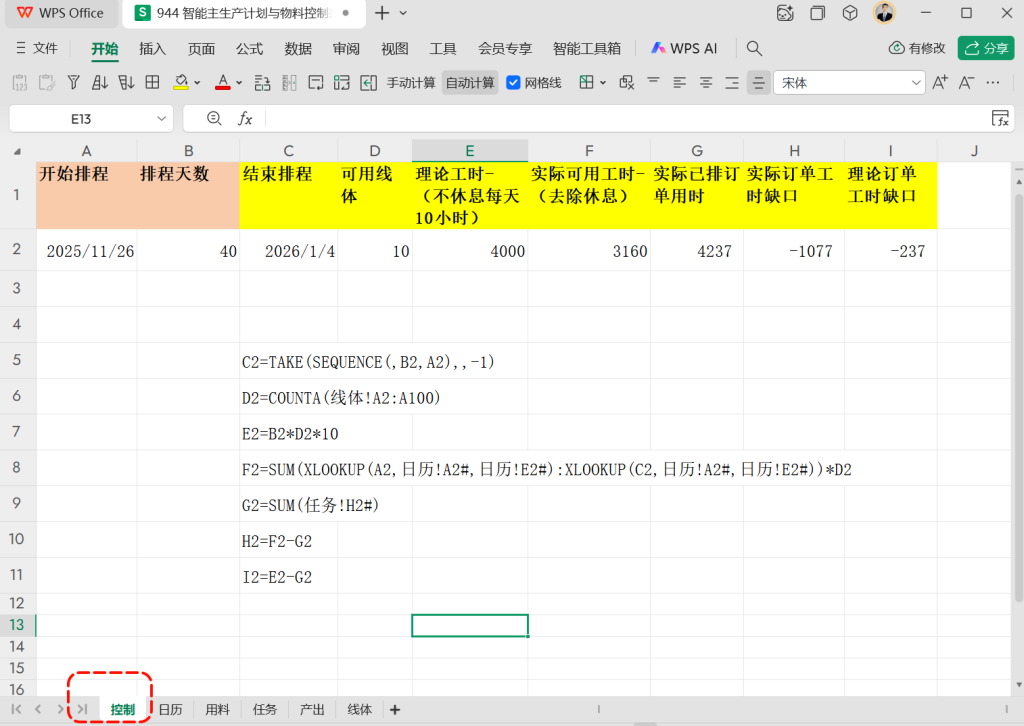This screenshot has height=726, width=1024.
Task: Open WPS AI assistant
Action: 684,48
